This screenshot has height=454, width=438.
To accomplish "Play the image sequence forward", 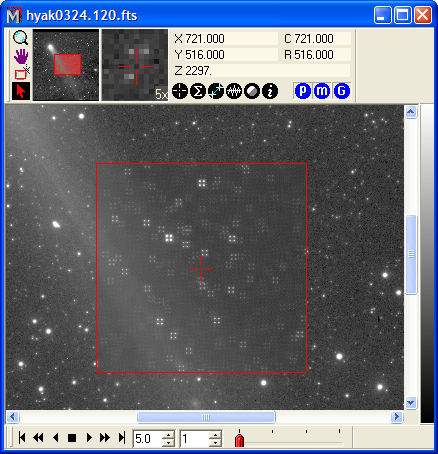I will coord(89,438).
